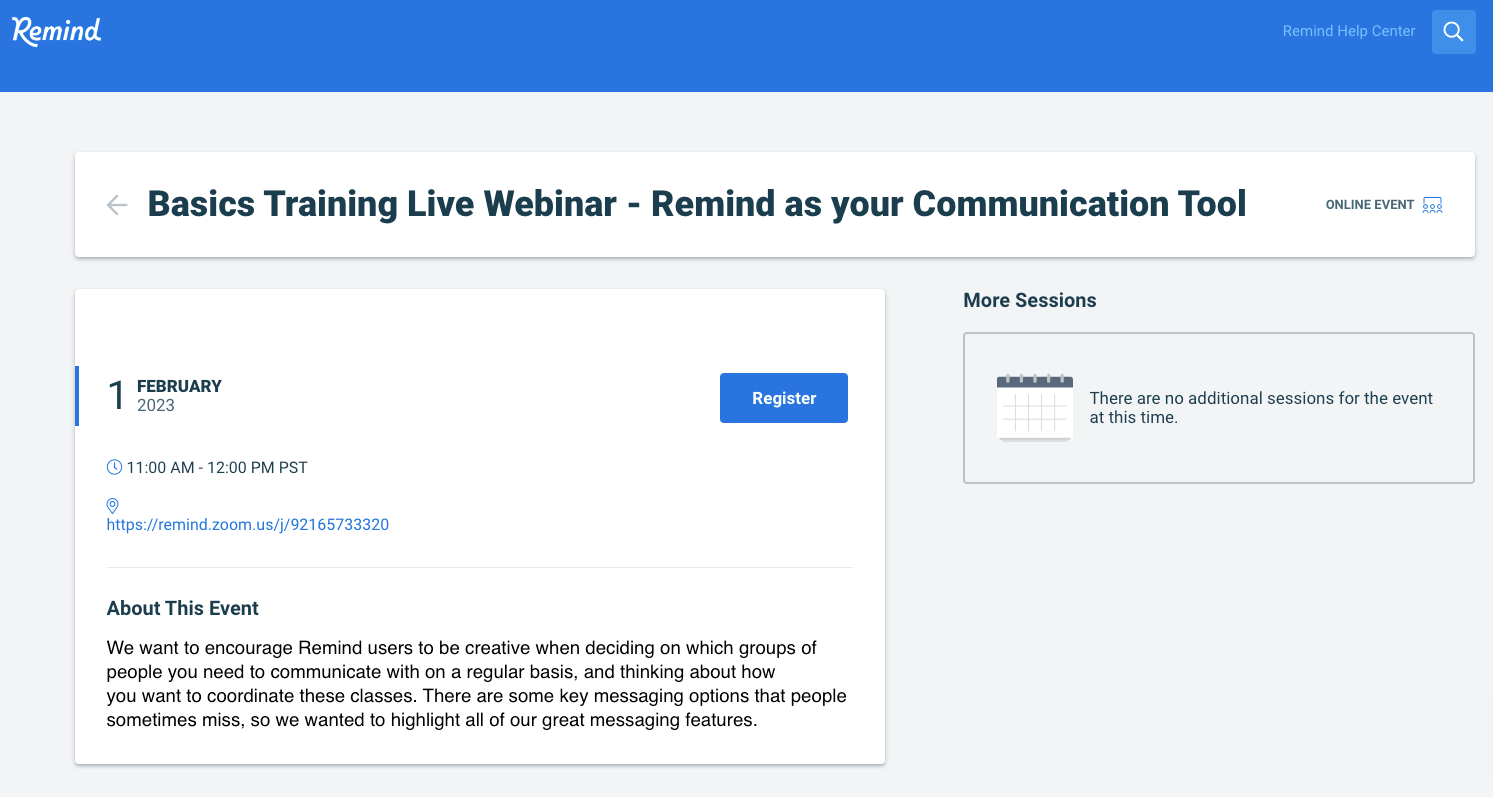Viewport: 1493px width, 797px height.
Task: Click the calendar icon under More Sessions
Action: pos(1034,408)
